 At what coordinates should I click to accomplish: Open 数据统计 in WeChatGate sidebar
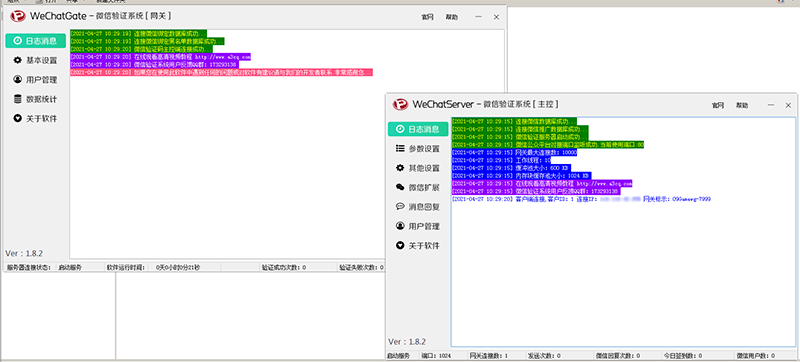[x=35, y=99]
